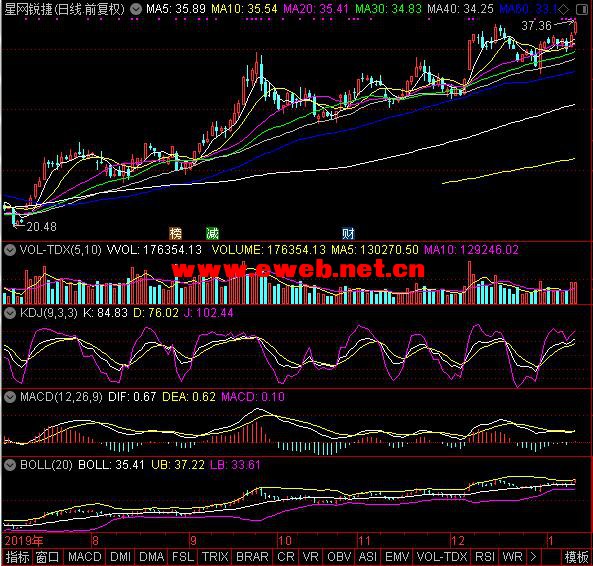
Task: Open the 窗口 tab
Action: (48, 557)
